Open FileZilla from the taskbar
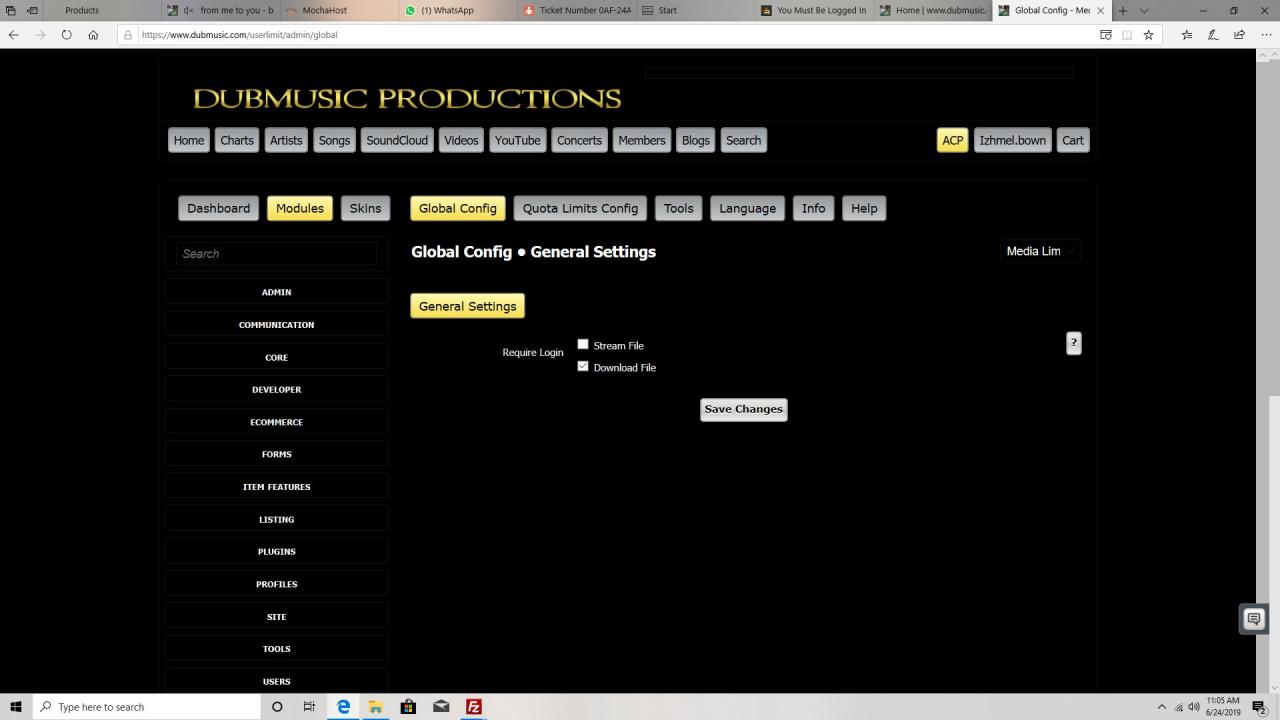The width and height of the screenshot is (1280, 720). tap(474, 707)
